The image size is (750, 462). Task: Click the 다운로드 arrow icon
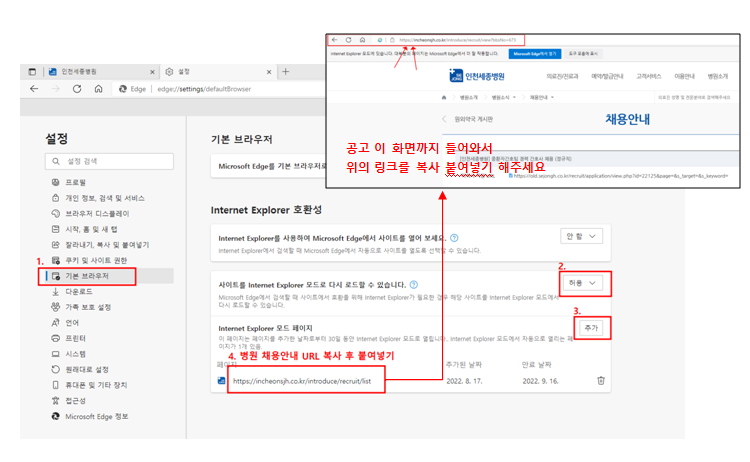pos(55,291)
